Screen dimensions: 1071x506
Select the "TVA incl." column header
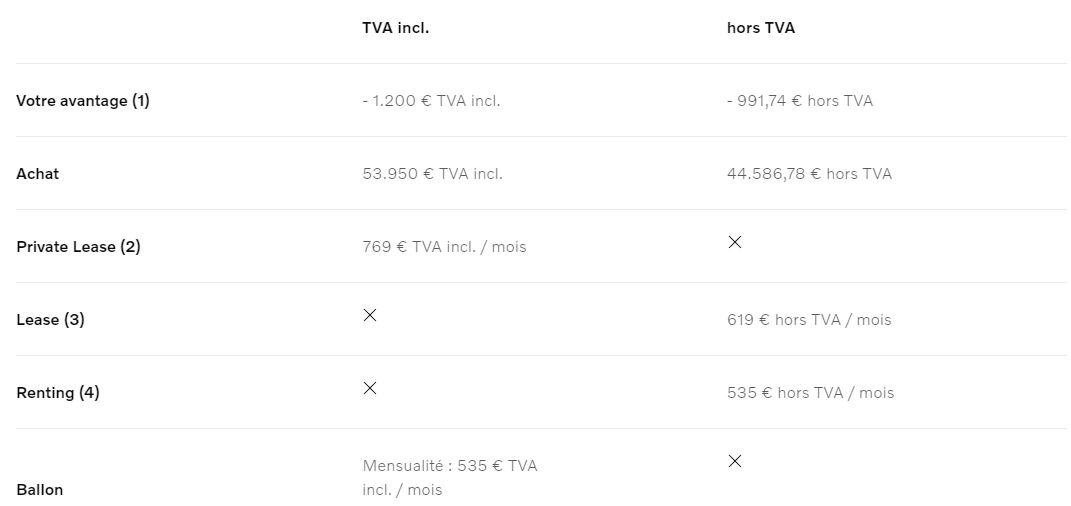point(395,28)
